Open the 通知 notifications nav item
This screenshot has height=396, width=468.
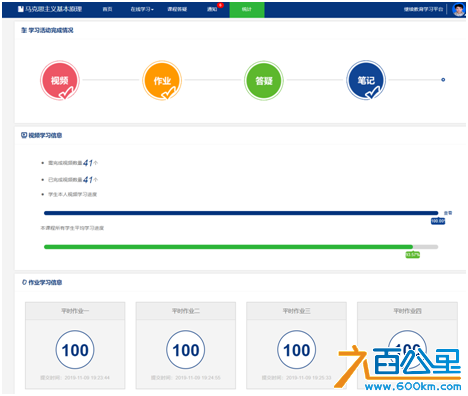point(212,9)
